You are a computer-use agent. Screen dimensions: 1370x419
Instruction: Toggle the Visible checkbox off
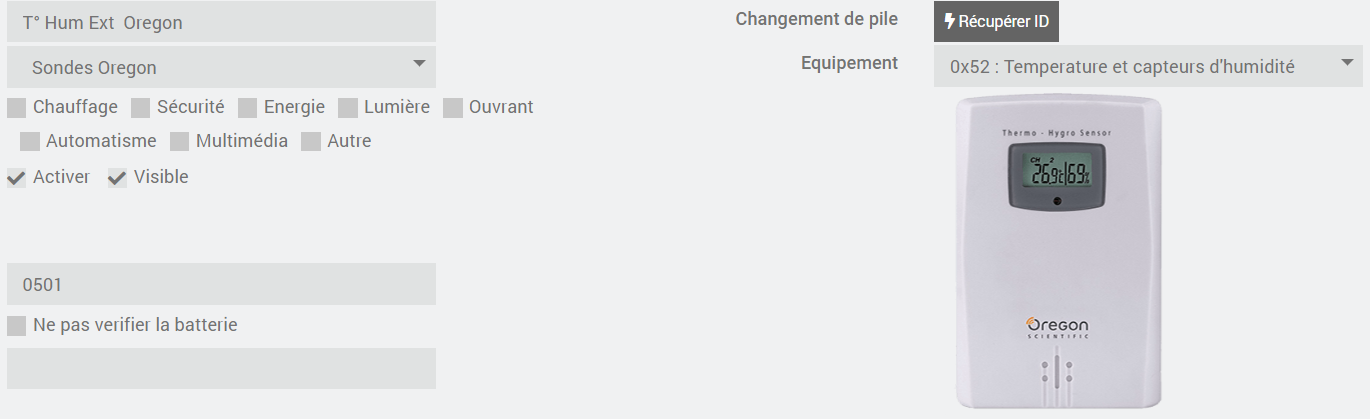coord(118,178)
